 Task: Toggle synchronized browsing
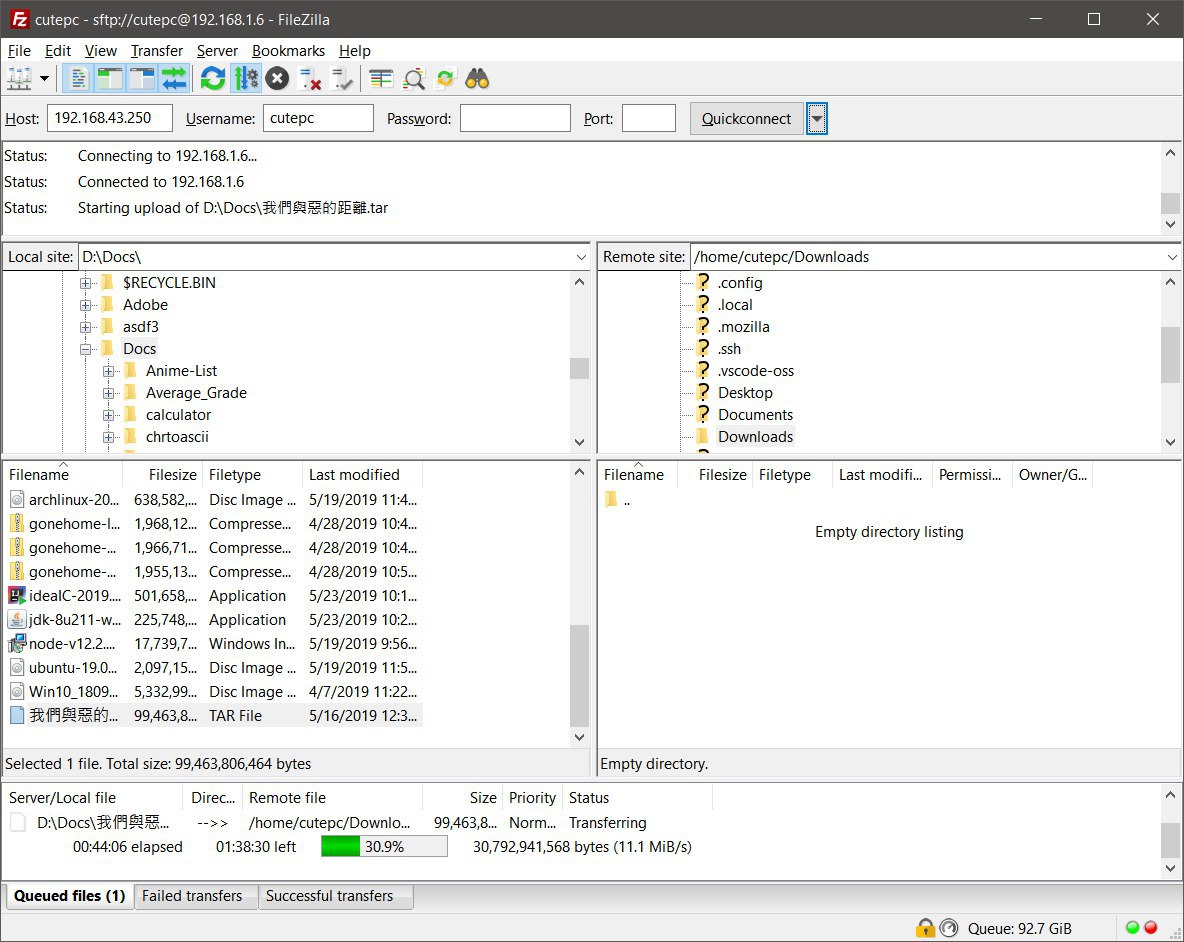(446, 78)
